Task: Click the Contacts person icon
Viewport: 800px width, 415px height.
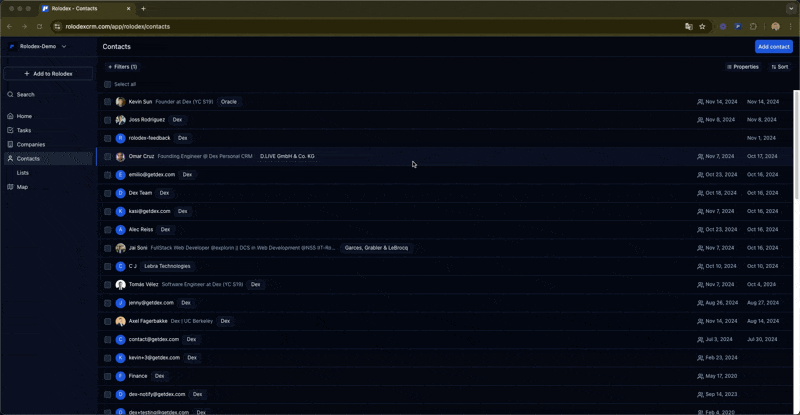Action: coord(10,159)
